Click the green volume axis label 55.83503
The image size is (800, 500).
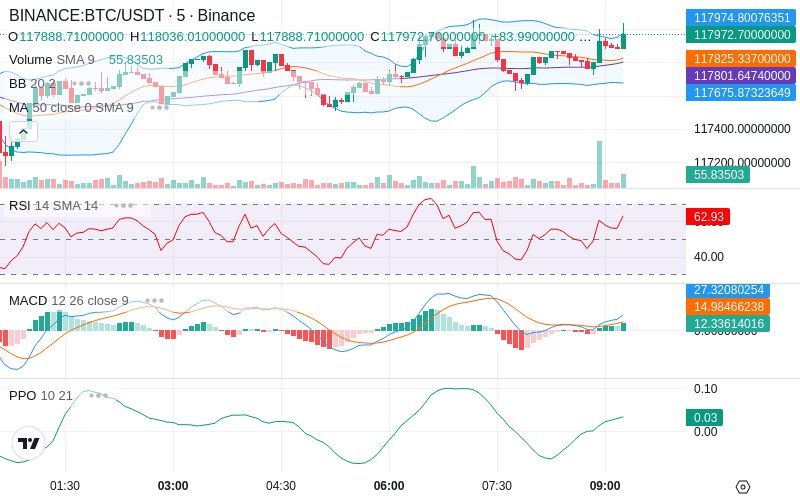pos(718,174)
